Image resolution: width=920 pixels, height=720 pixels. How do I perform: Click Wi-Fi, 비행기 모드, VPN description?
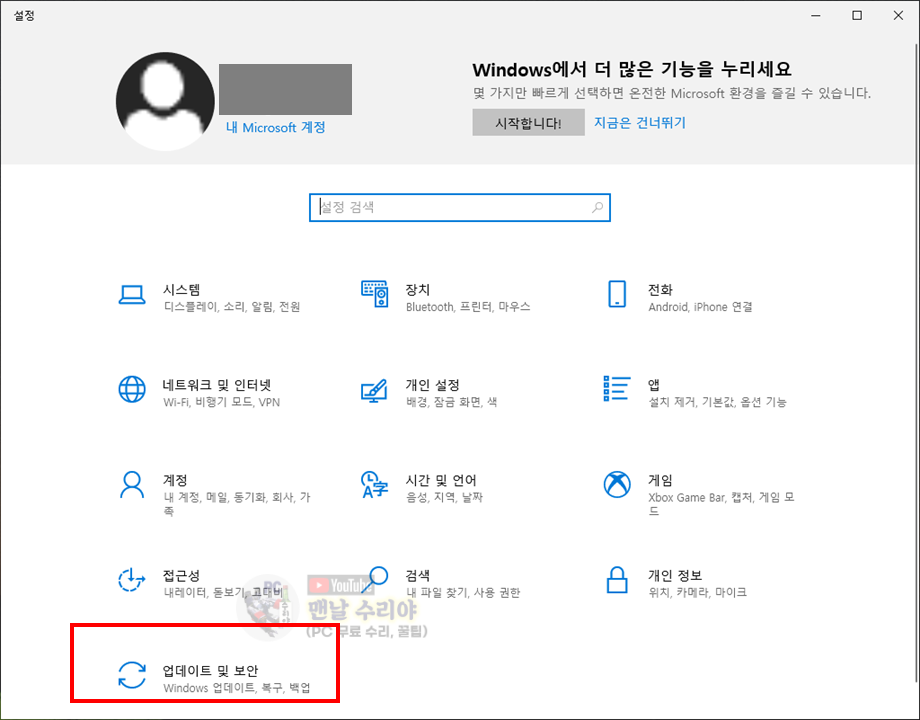click(222, 402)
